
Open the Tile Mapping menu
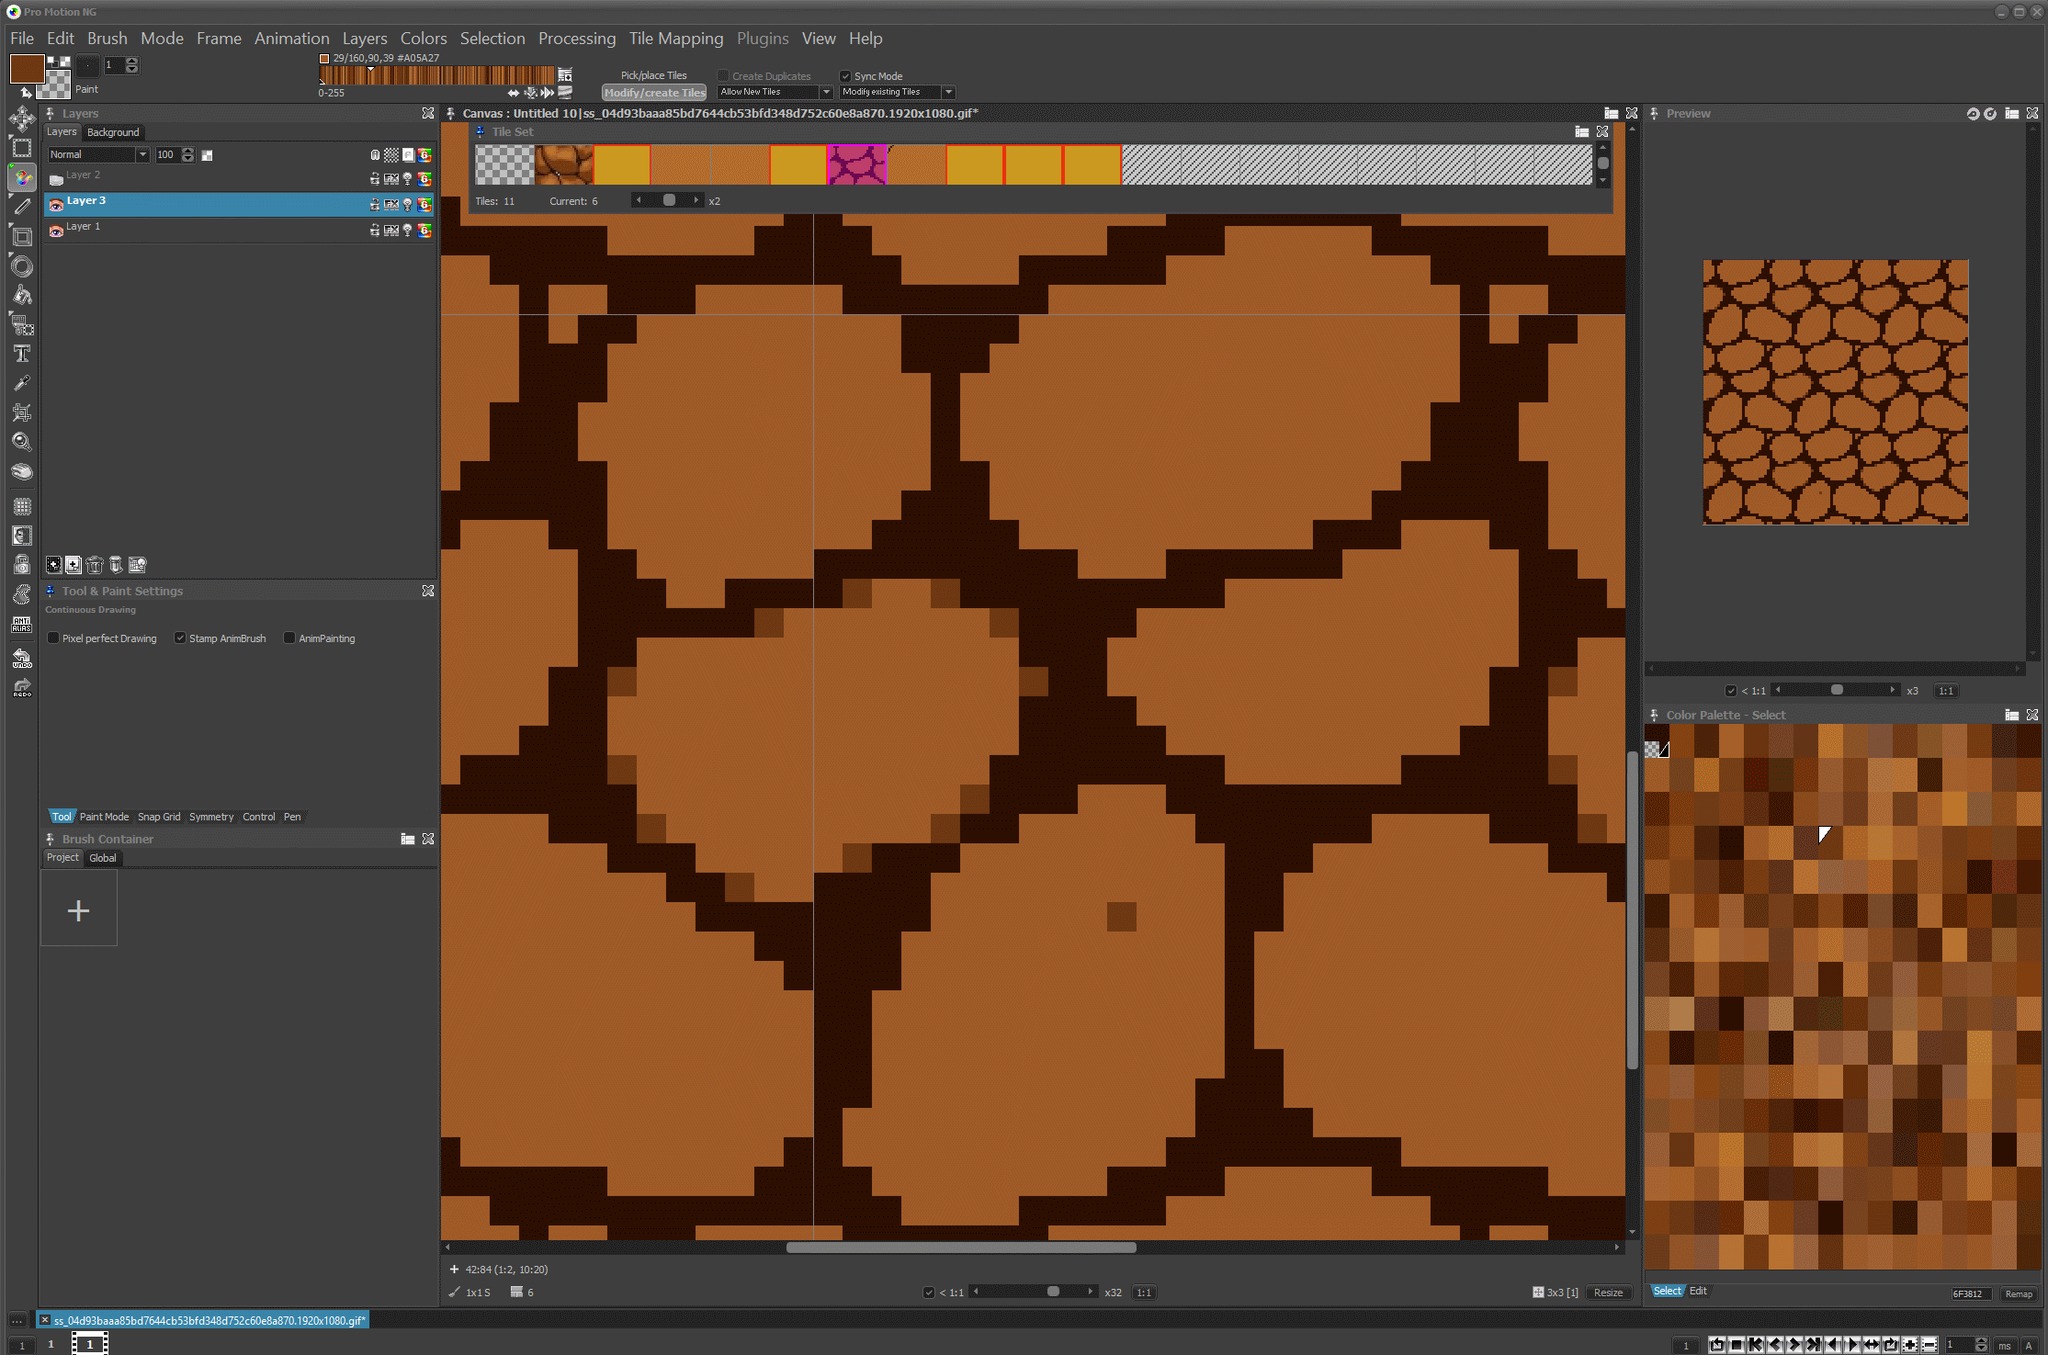point(676,38)
